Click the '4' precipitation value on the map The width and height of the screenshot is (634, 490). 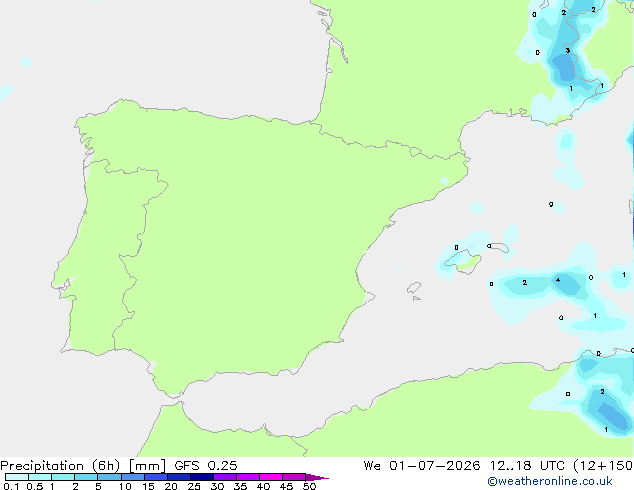pyautogui.click(x=558, y=280)
